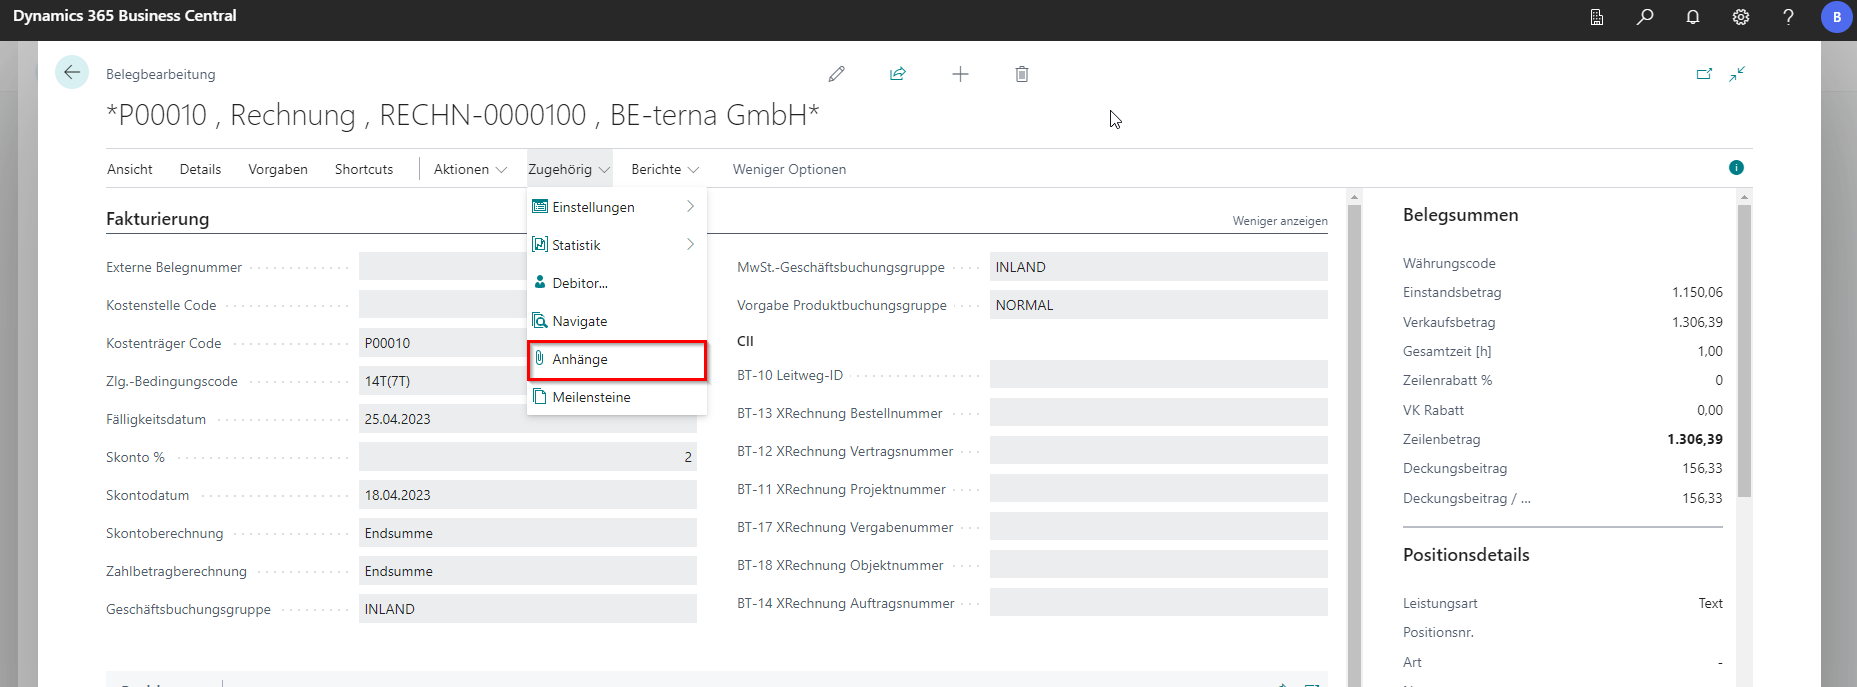Click the help question mark icon
Image resolution: width=1857 pixels, height=687 pixels.
tap(1789, 17)
